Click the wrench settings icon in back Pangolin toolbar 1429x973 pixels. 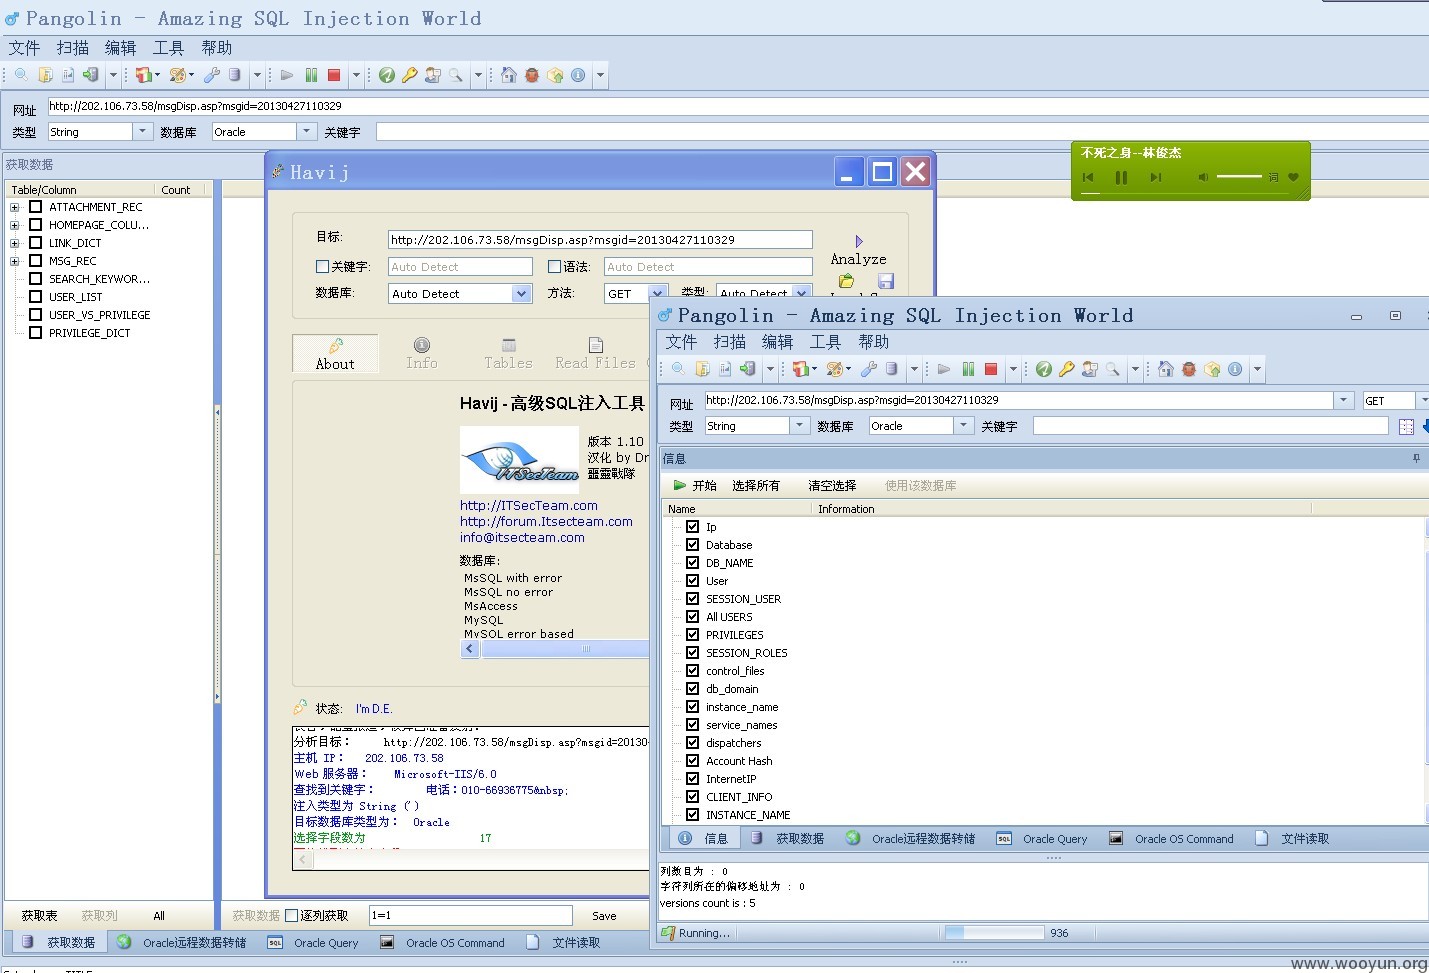[x=211, y=75]
